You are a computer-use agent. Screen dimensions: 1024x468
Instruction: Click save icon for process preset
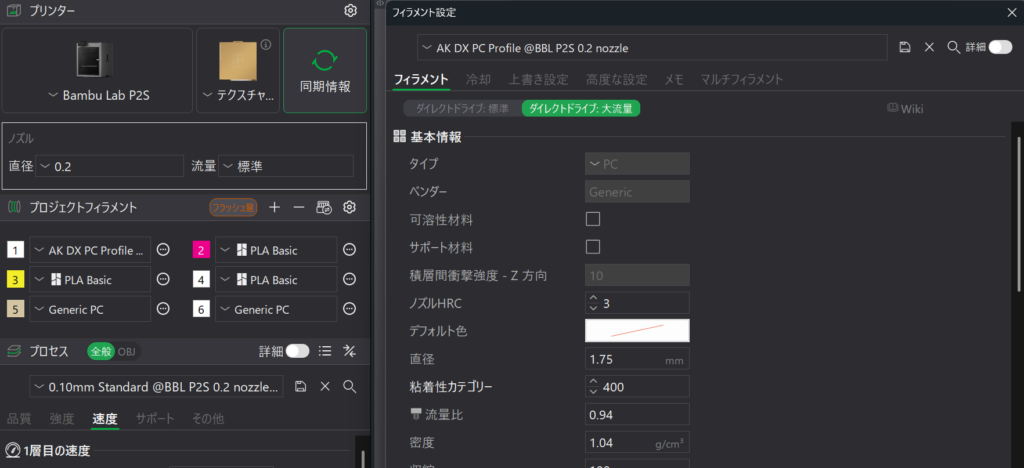pos(302,386)
